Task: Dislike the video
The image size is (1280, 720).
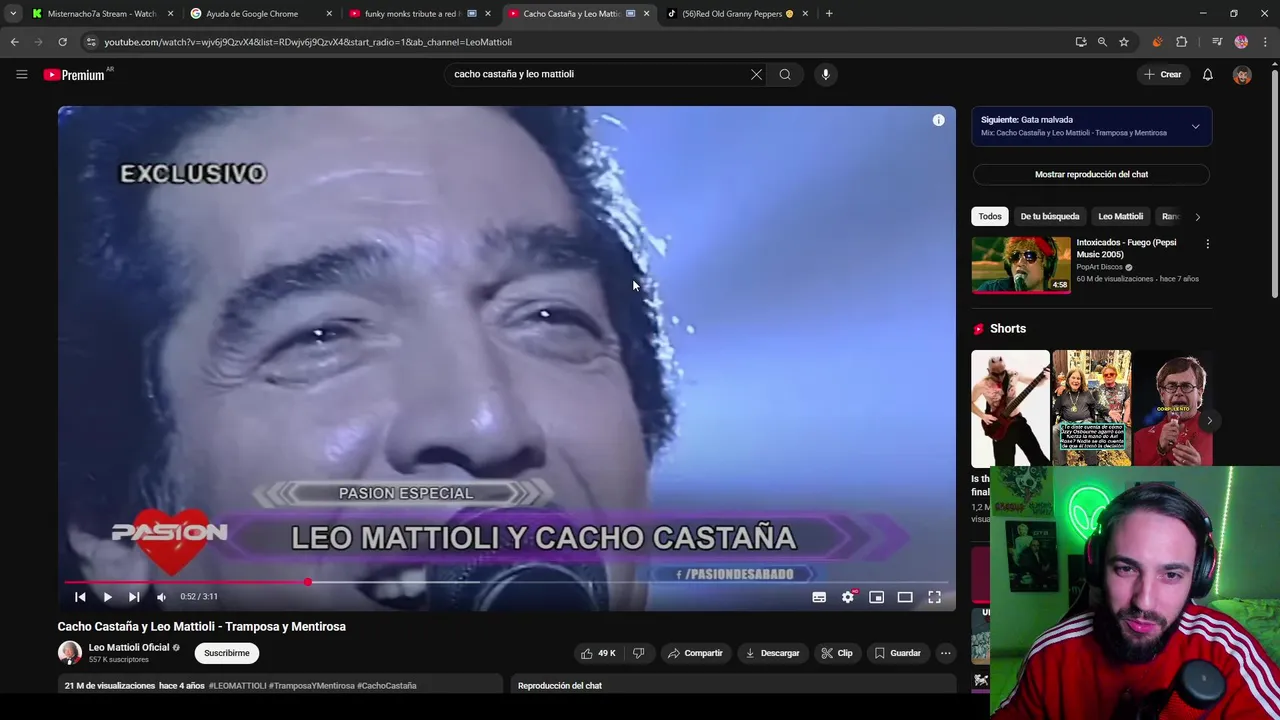Action: [x=638, y=653]
